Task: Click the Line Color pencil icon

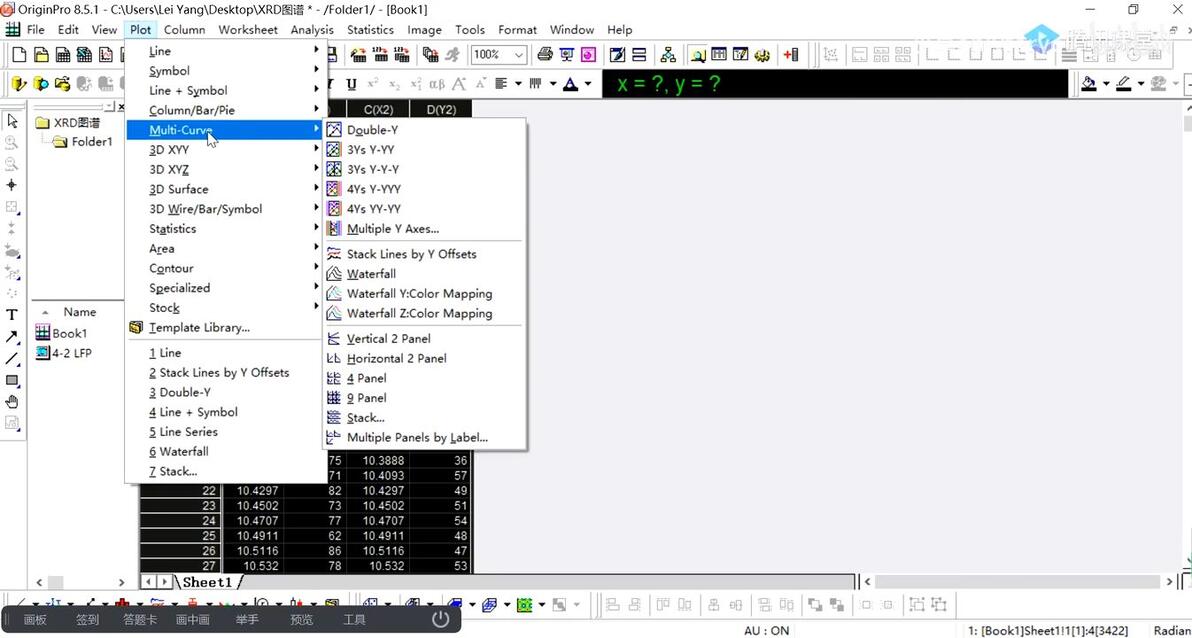Action: 1124,84
